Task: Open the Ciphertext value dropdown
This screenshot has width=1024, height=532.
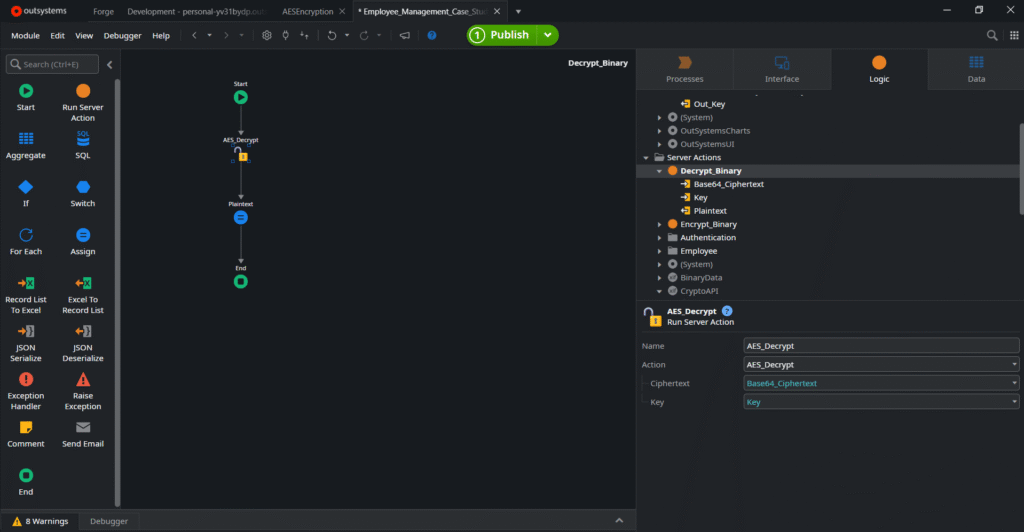Action: coord(1014,383)
